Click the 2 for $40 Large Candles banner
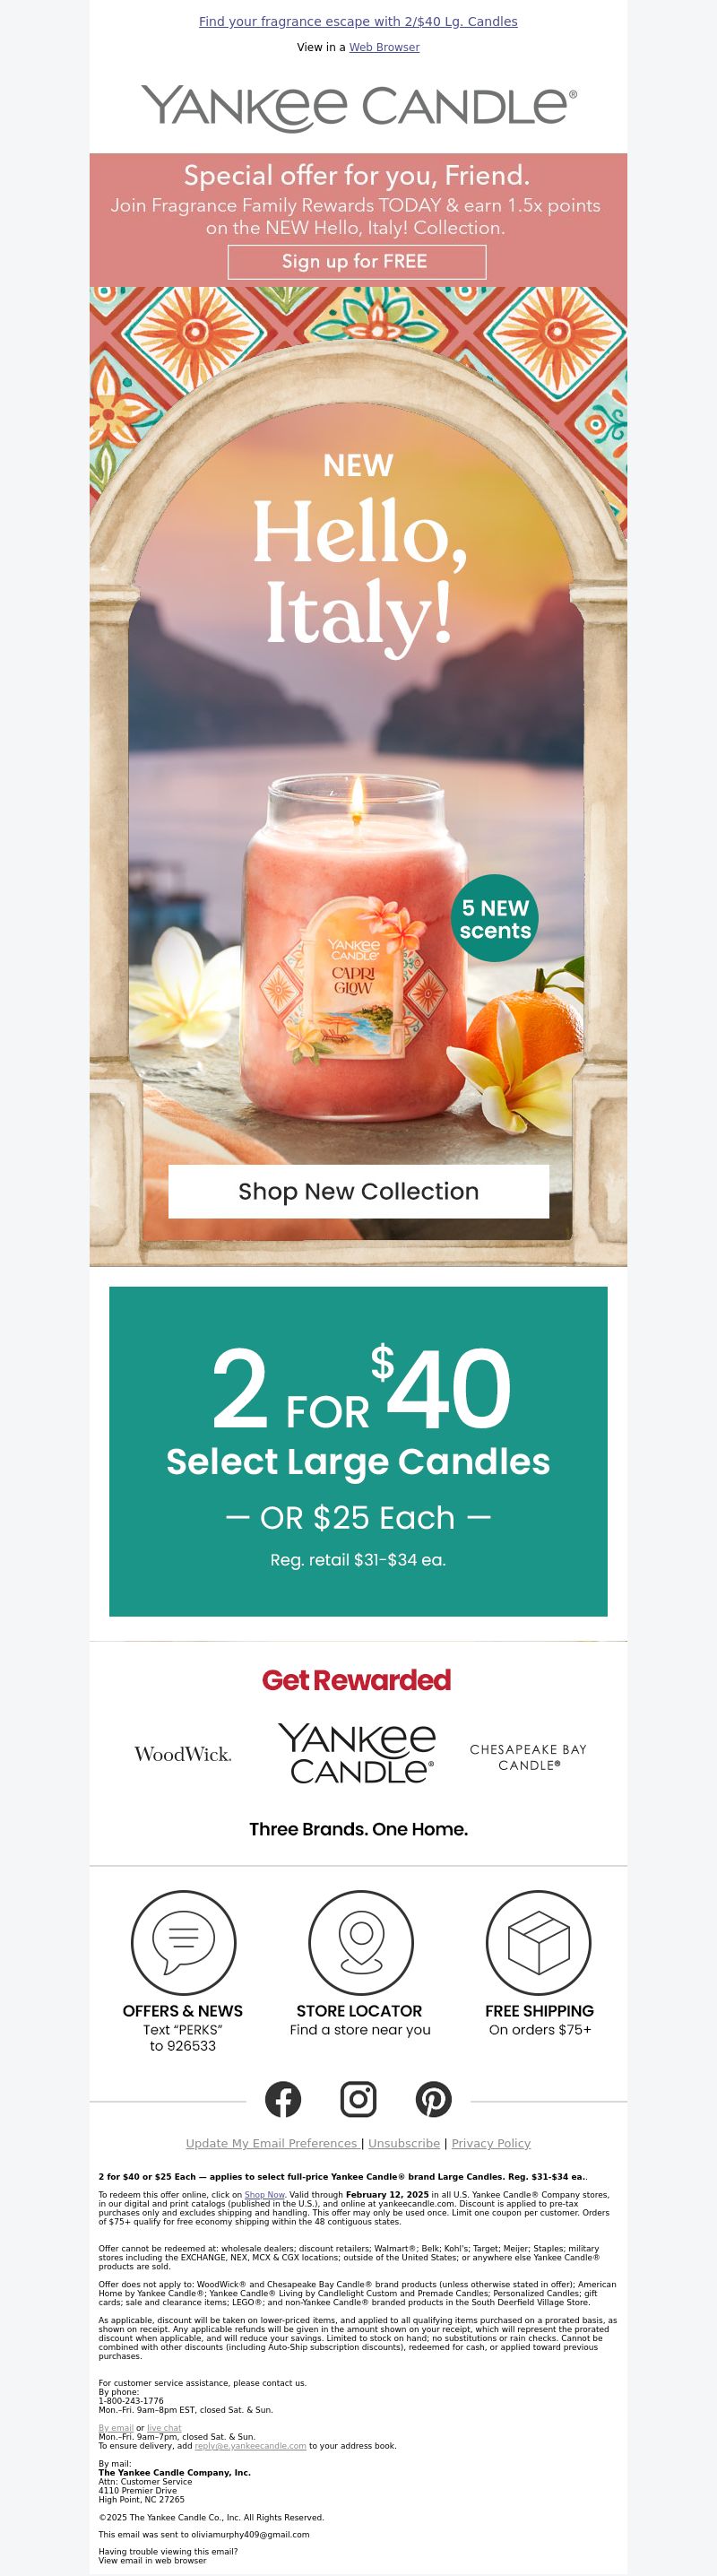 (x=358, y=1451)
